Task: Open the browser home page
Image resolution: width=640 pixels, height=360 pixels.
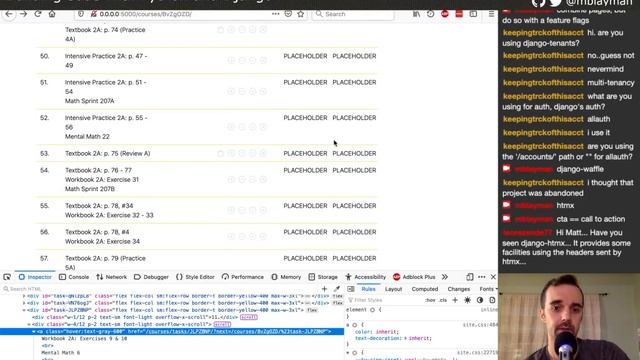Action: (52, 14)
